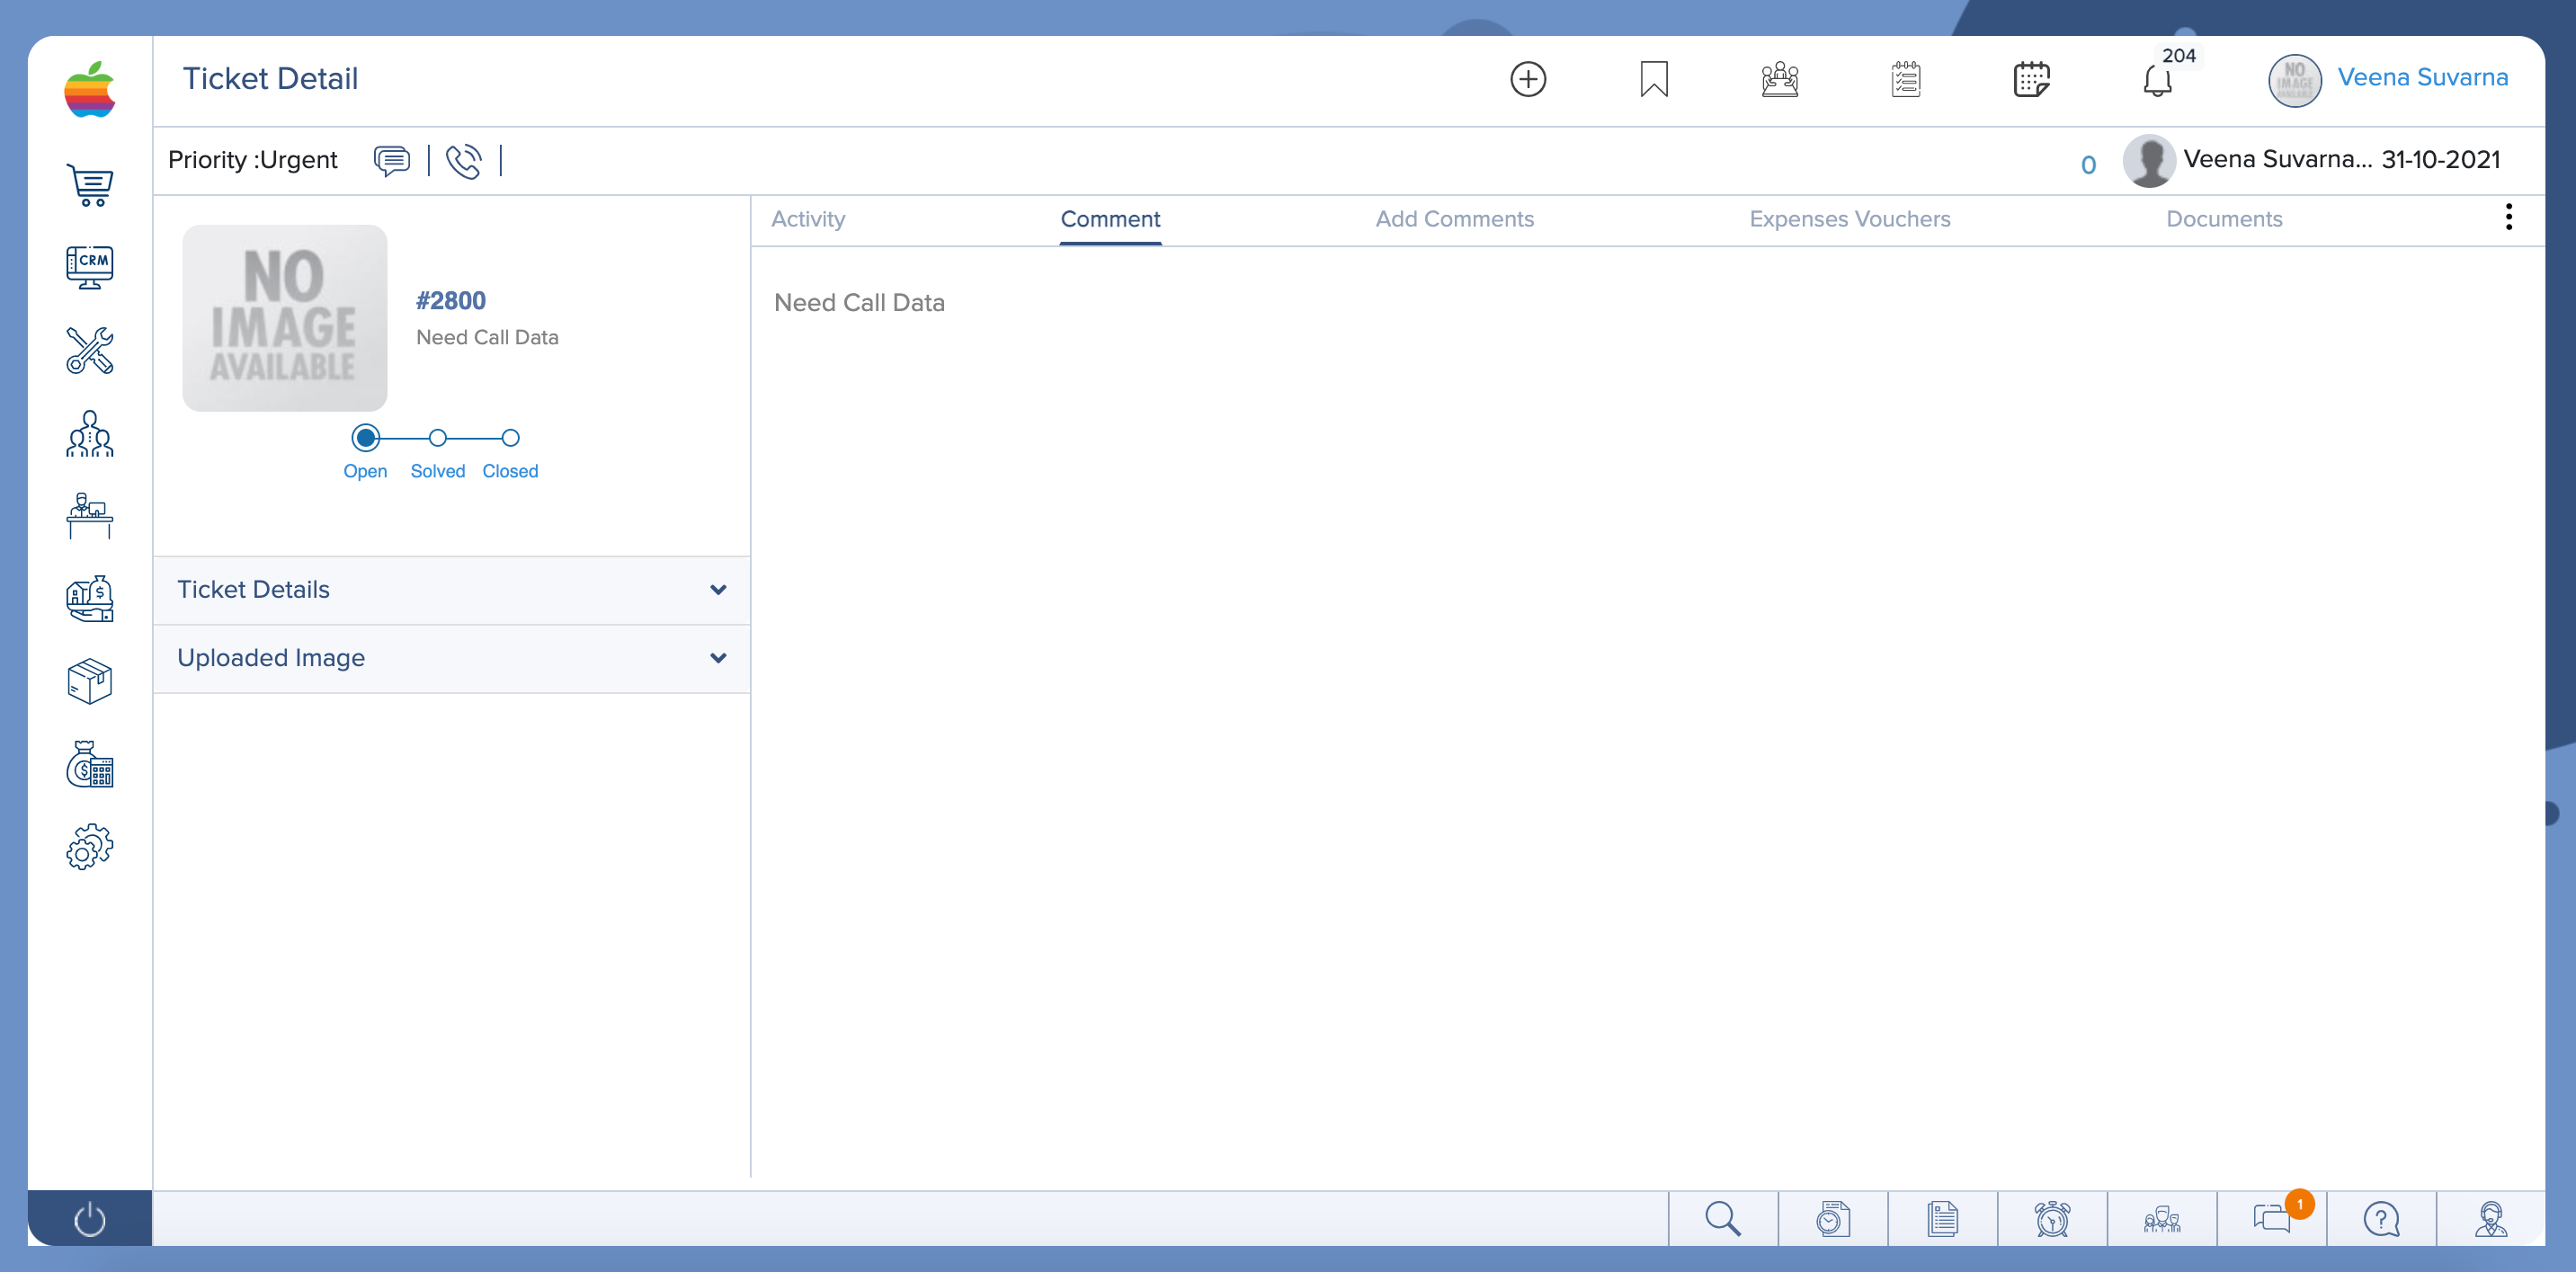The width and height of the screenshot is (2576, 1272).
Task: Open the shopping cart sidebar module
Action: coord(89,185)
